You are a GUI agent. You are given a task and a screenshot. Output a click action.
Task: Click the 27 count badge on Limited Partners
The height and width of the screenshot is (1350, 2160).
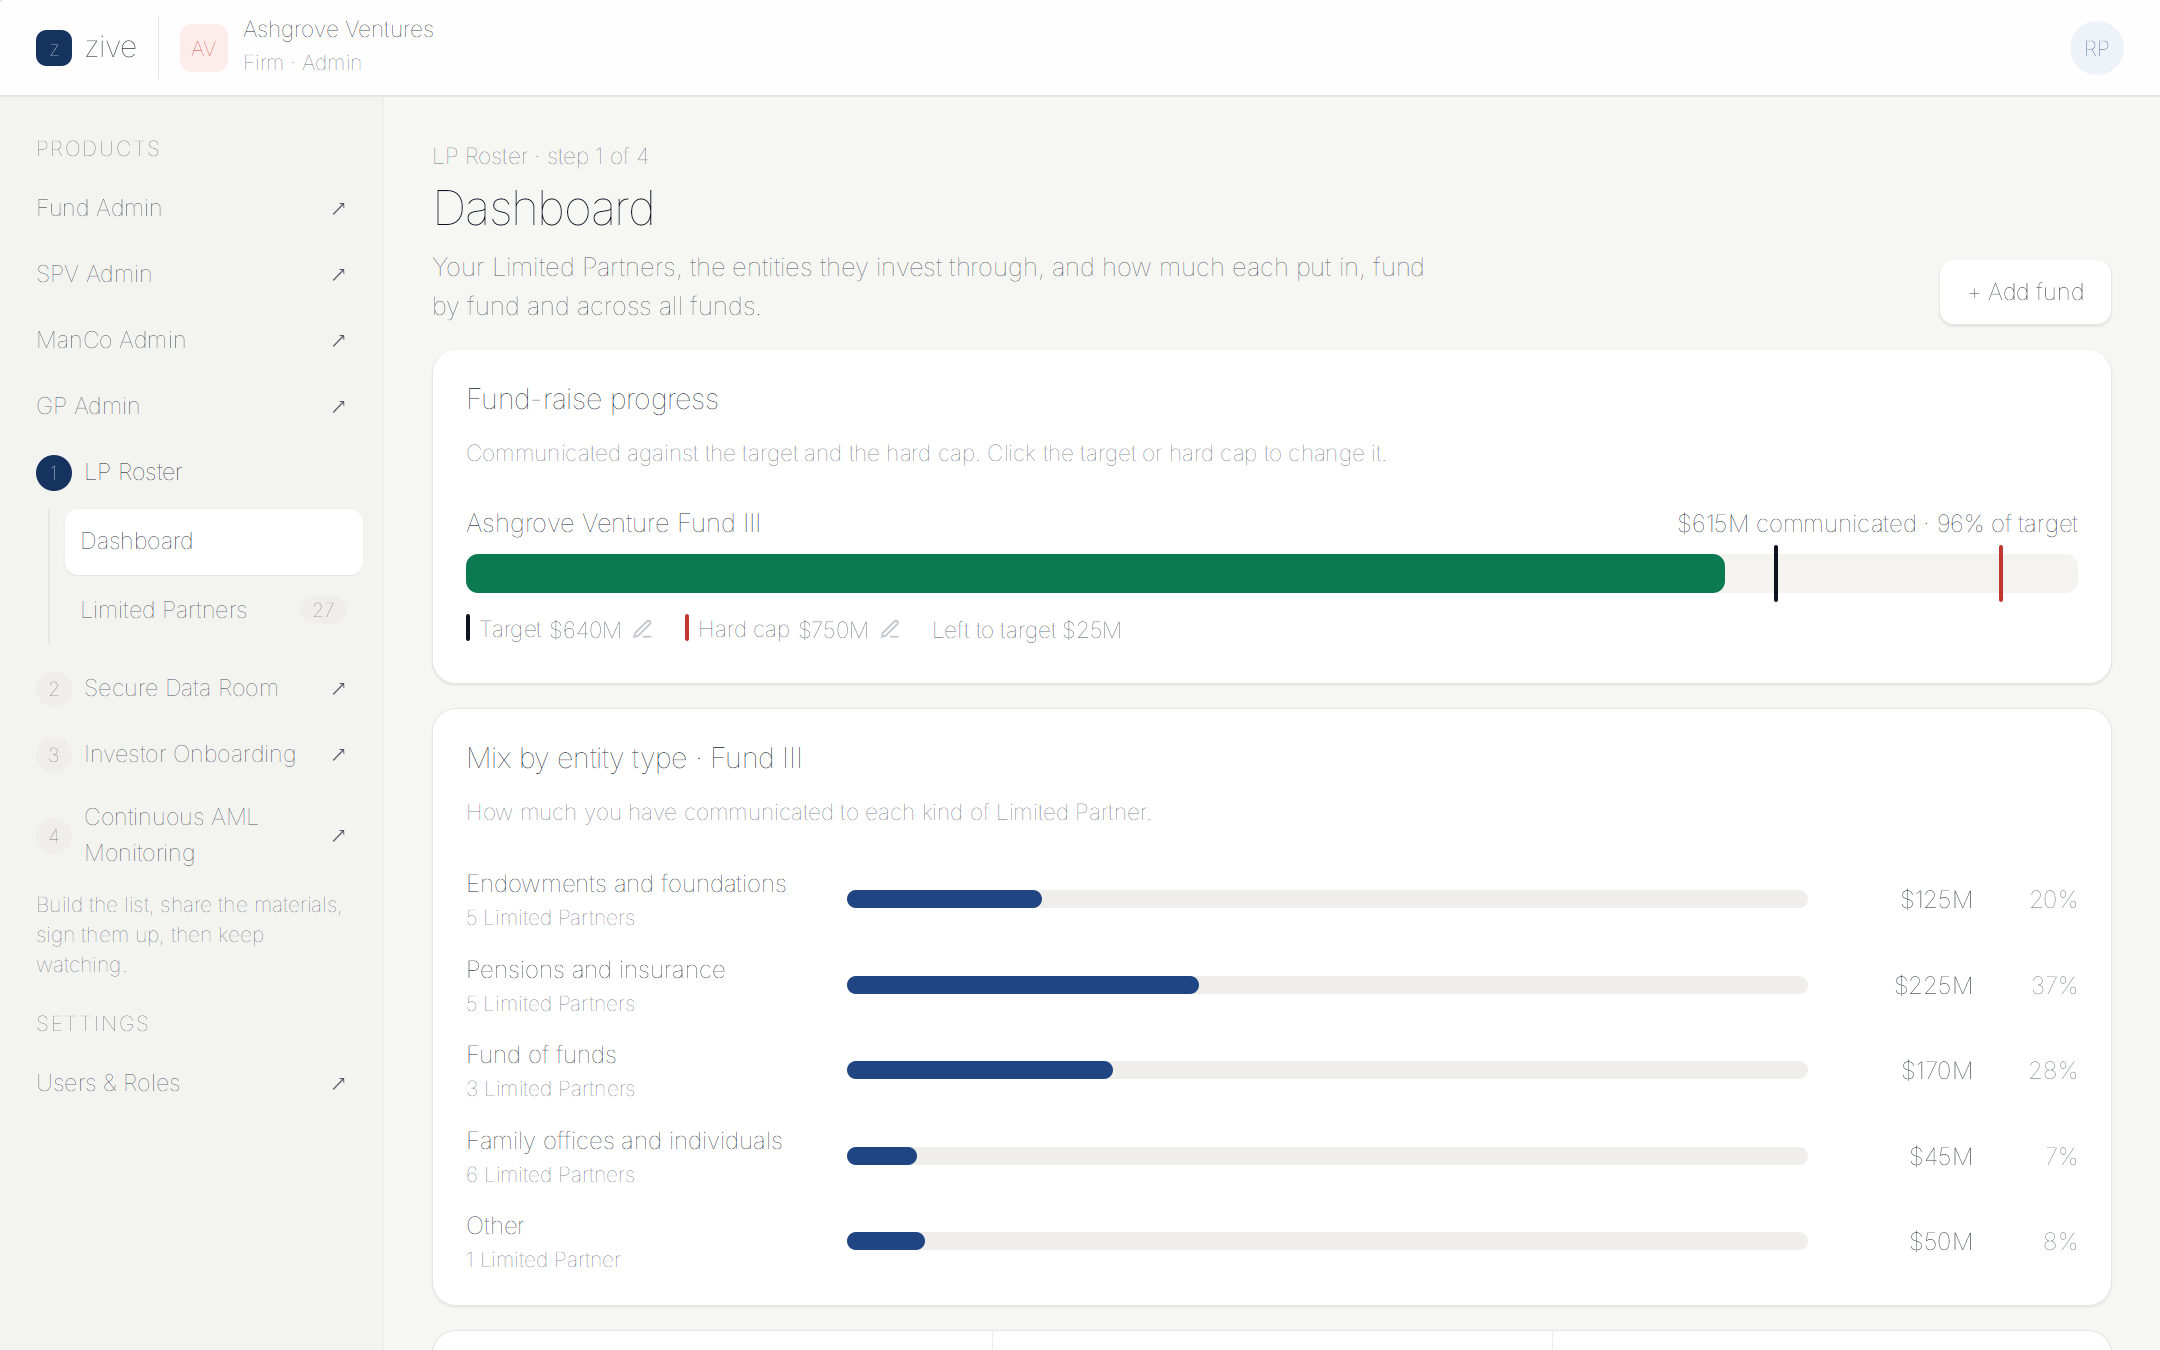tap(323, 610)
